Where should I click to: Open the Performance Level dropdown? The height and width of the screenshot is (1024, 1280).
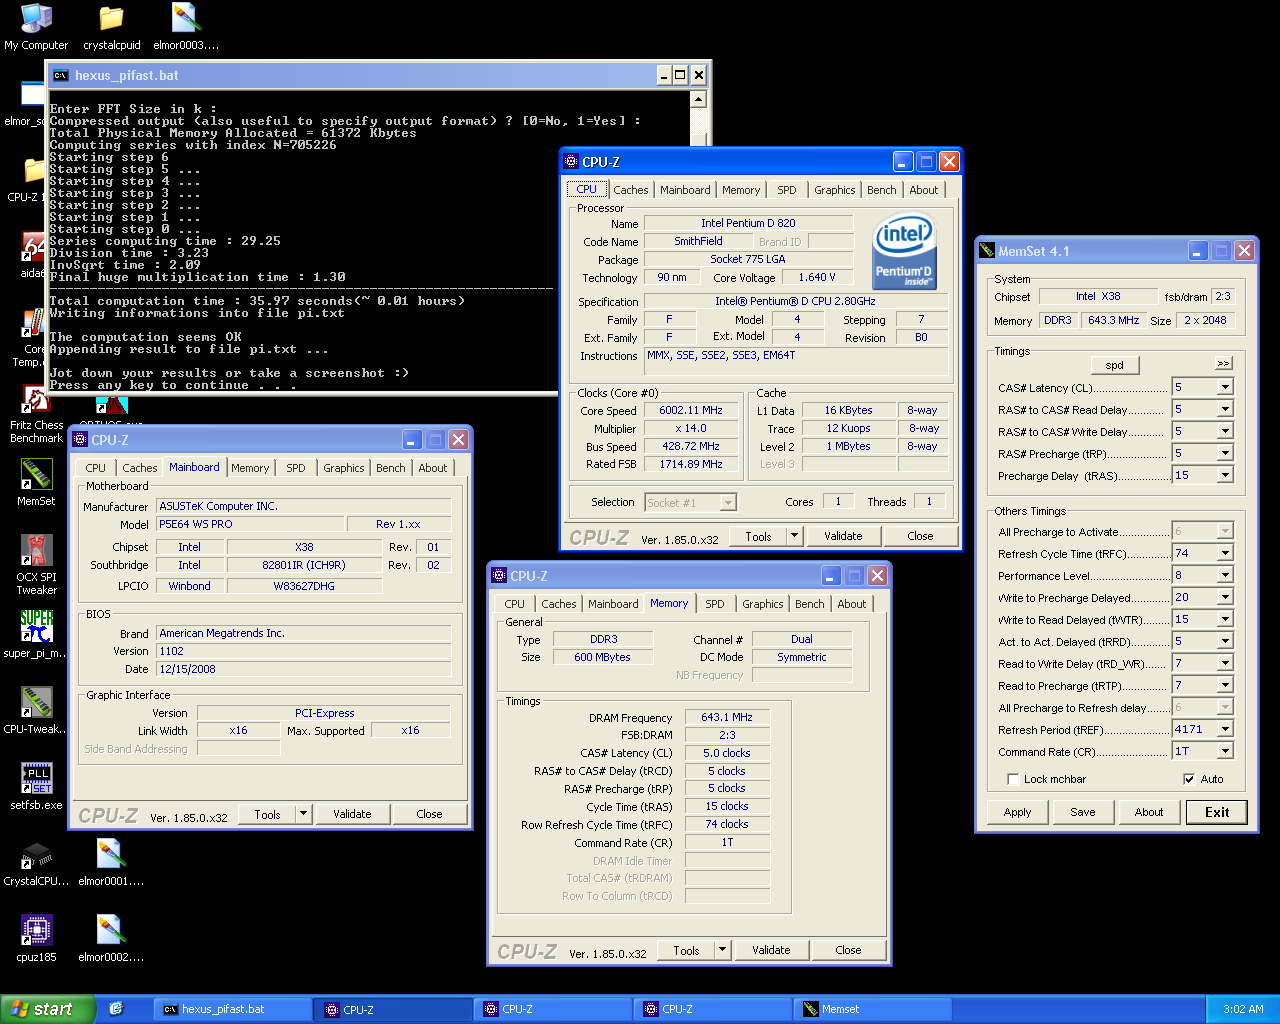(1225, 575)
